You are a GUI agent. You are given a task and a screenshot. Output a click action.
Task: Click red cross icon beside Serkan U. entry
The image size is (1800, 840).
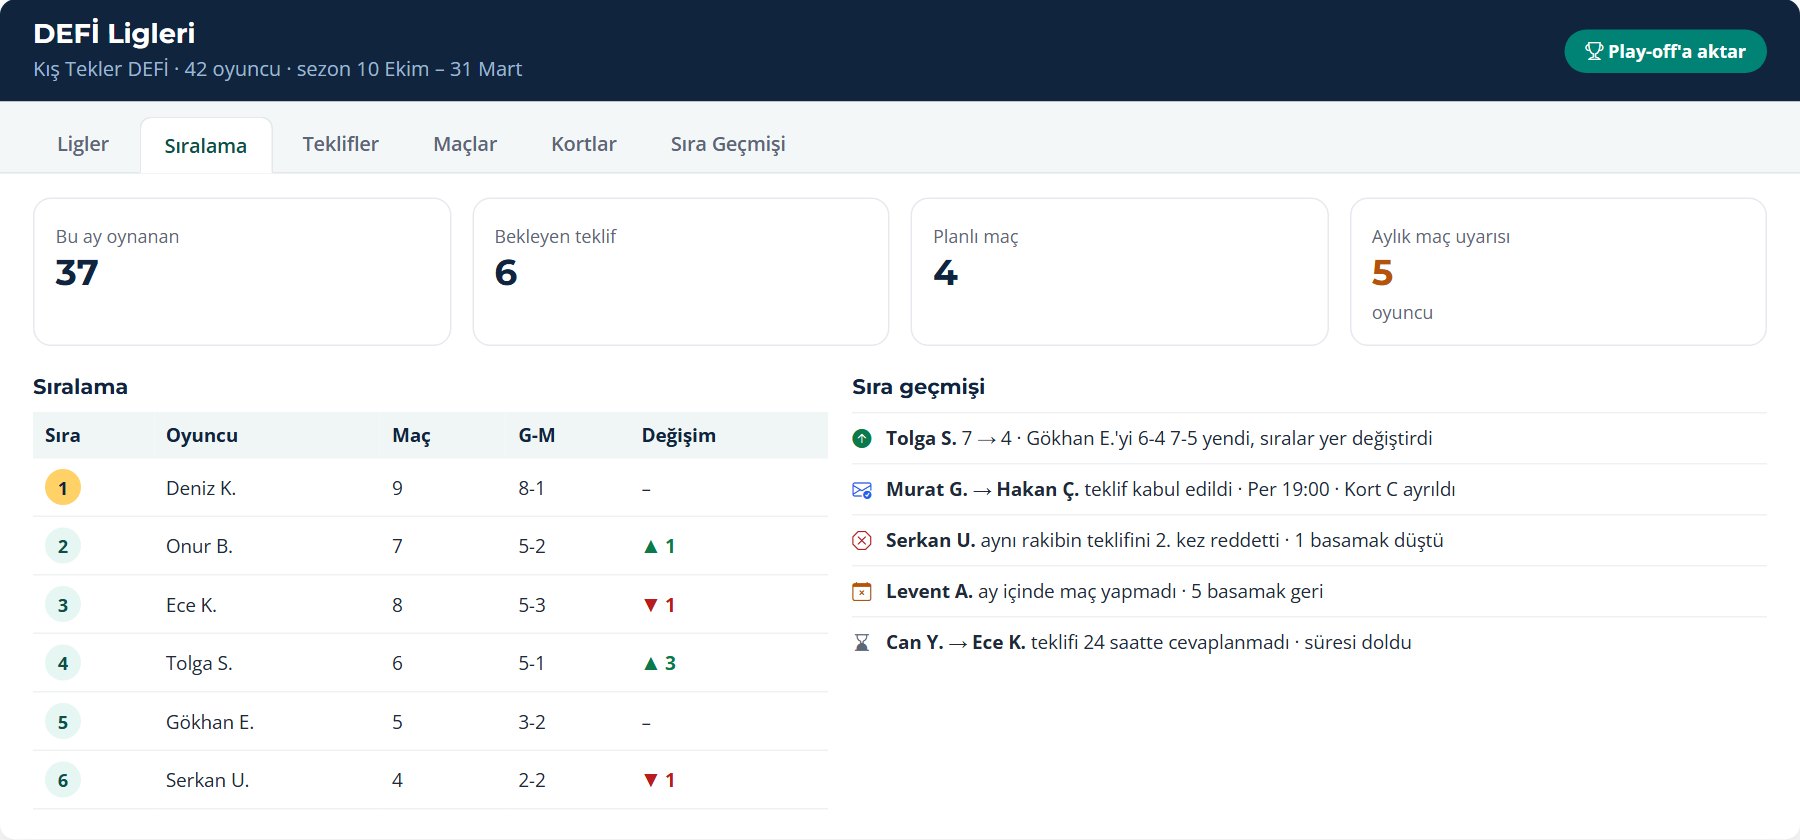pyautogui.click(x=862, y=540)
